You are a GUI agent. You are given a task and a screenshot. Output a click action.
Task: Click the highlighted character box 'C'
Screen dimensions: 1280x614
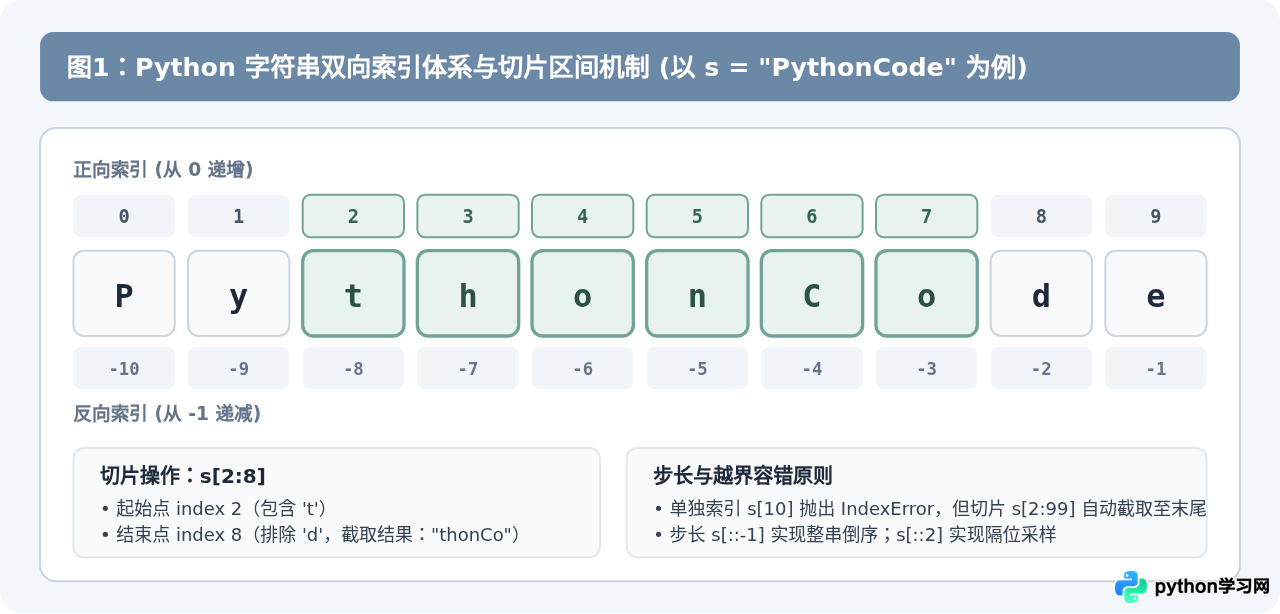(812, 293)
